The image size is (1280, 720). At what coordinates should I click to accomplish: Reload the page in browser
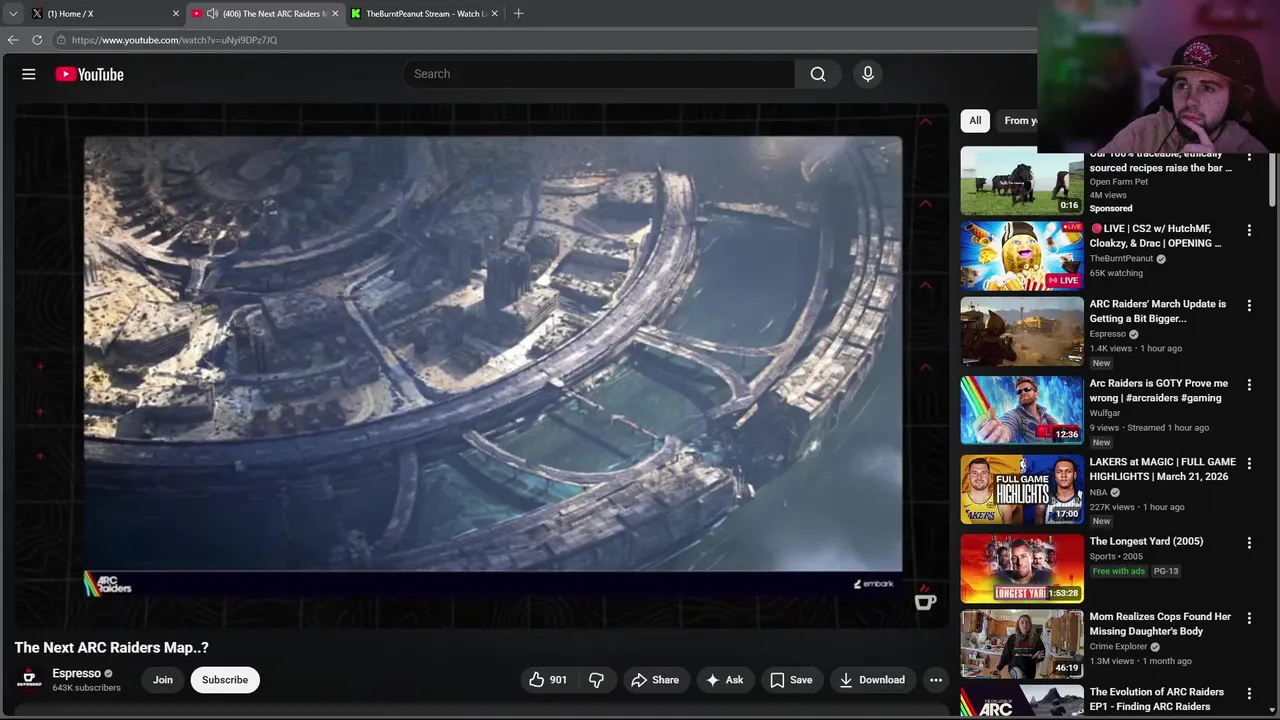37,40
